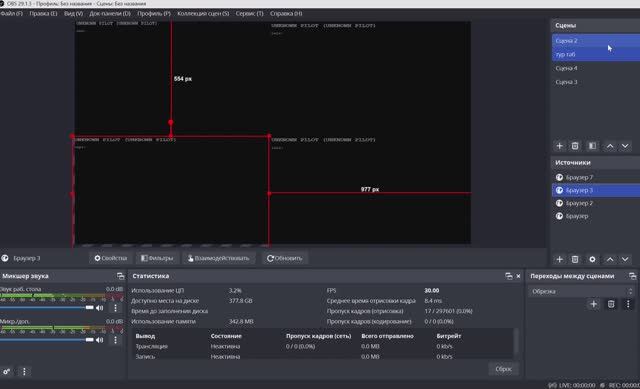640x389 pixels.
Task: Remove the selected scene transition
Action: click(611, 304)
